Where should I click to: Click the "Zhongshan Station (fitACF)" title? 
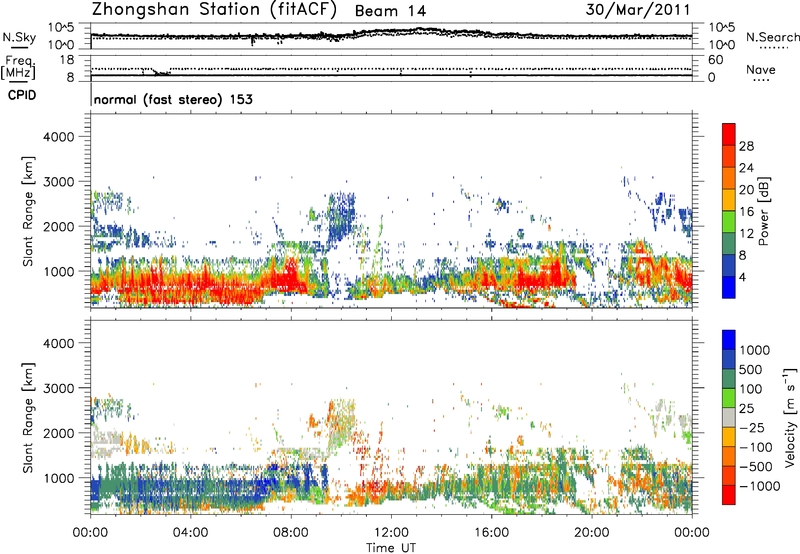(214, 10)
